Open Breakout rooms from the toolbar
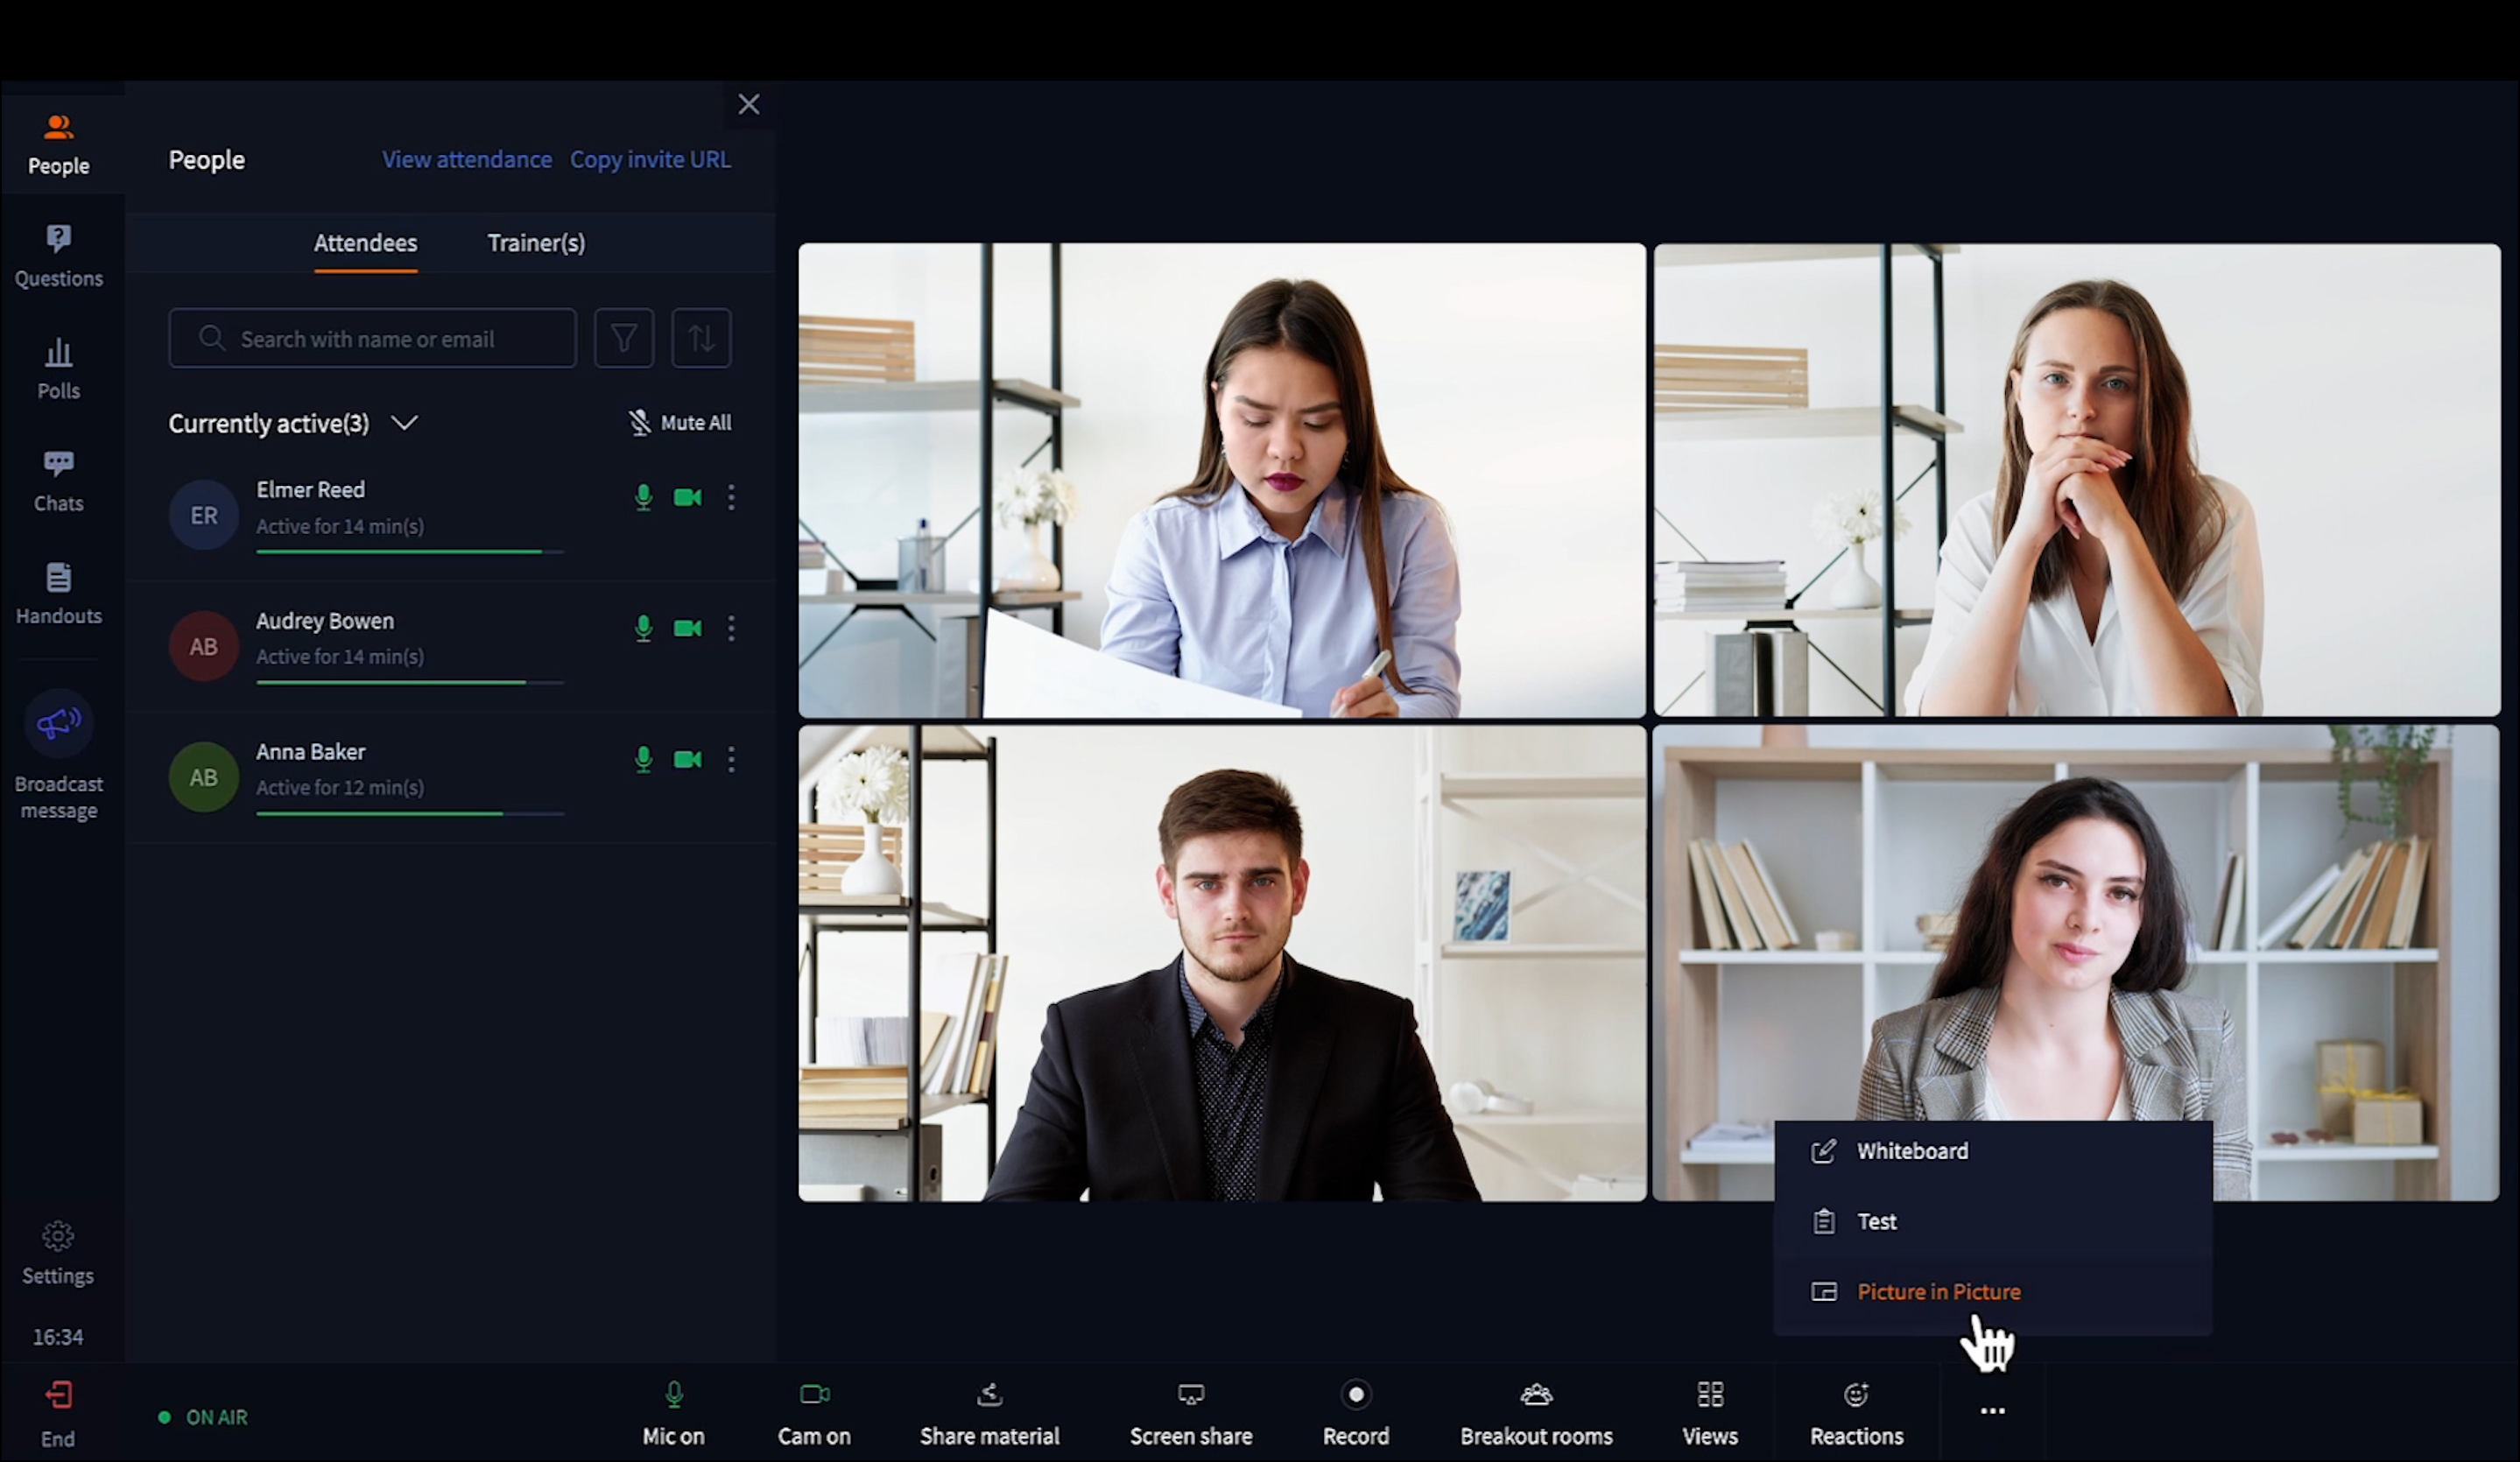The width and height of the screenshot is (2520, 1462). point(1536,1412)
